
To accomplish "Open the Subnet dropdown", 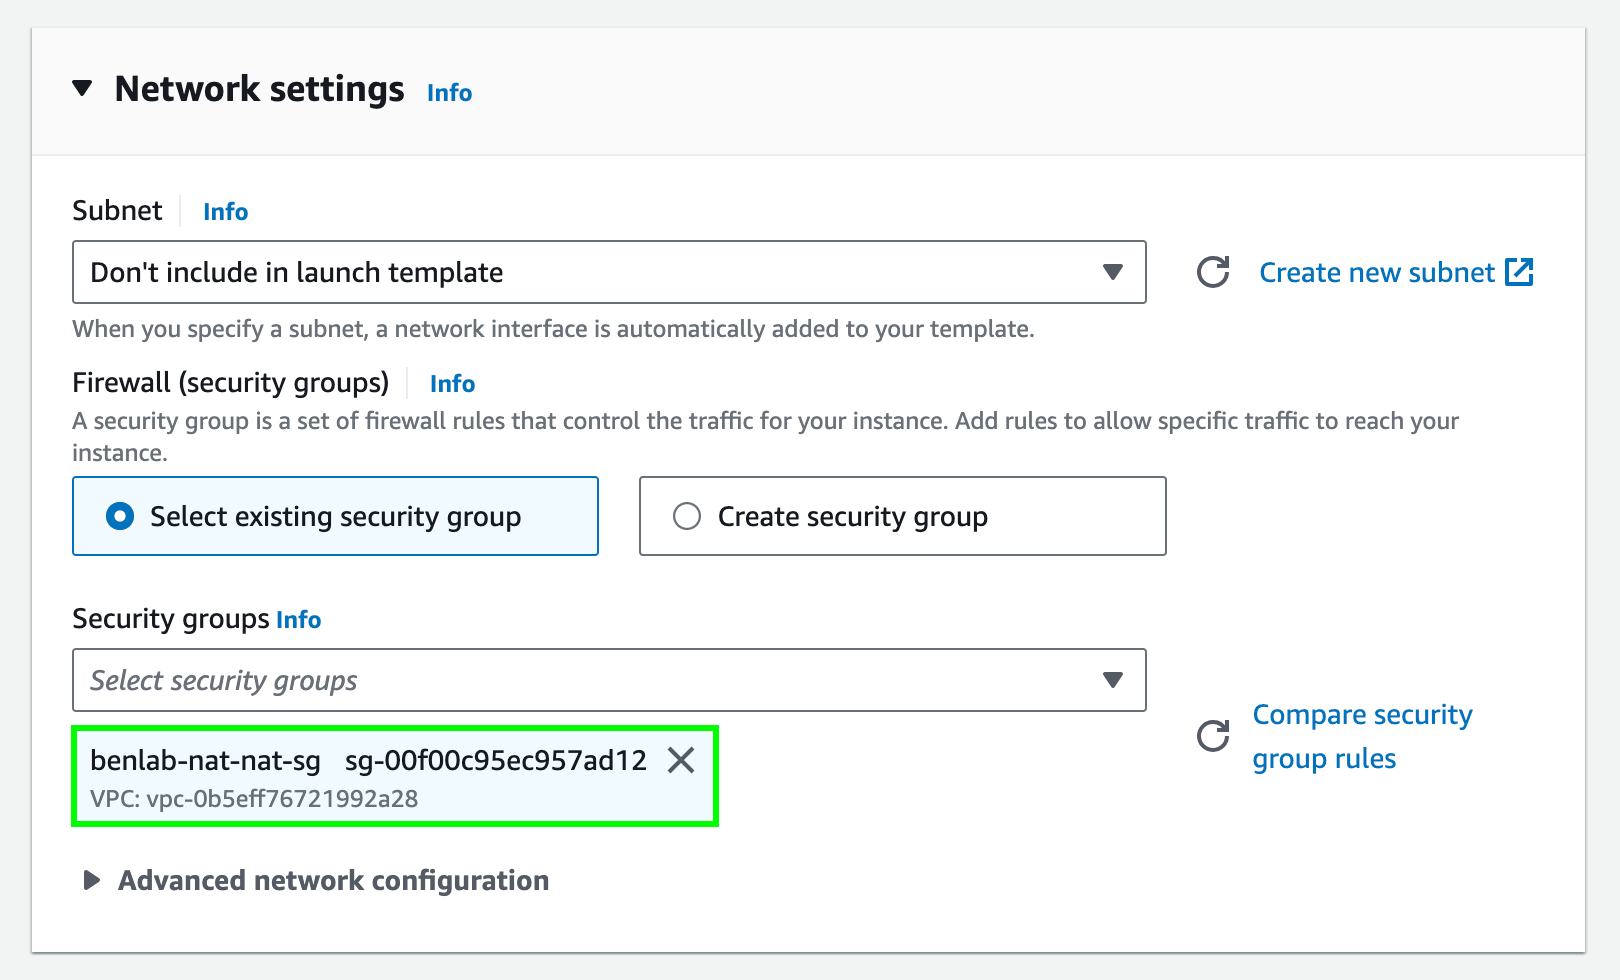I will pyautogui.click(x=609, y=272).
